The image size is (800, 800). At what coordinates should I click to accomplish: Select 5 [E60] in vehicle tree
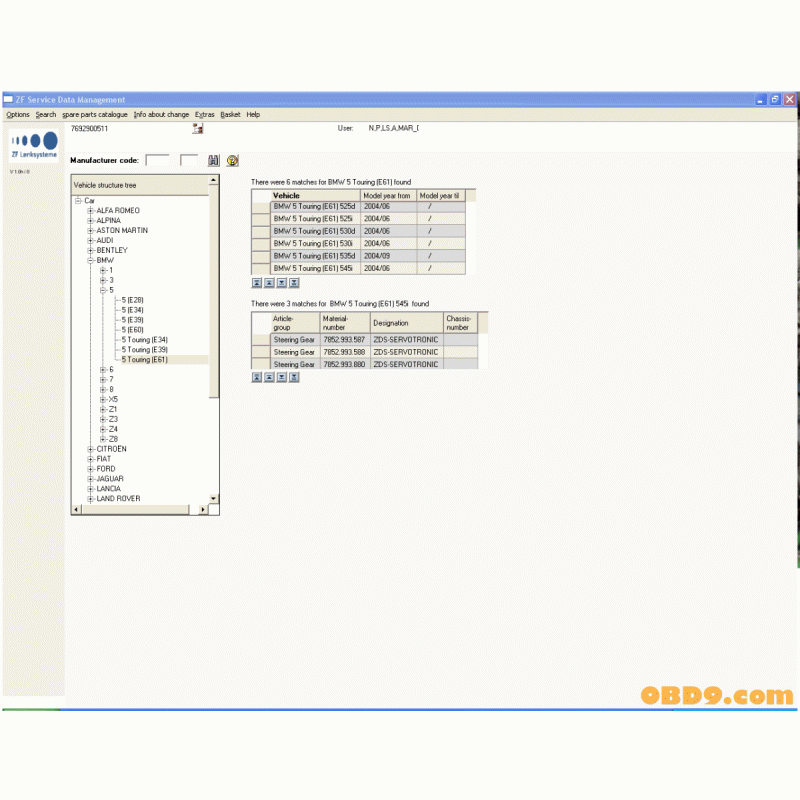(133, 330)
